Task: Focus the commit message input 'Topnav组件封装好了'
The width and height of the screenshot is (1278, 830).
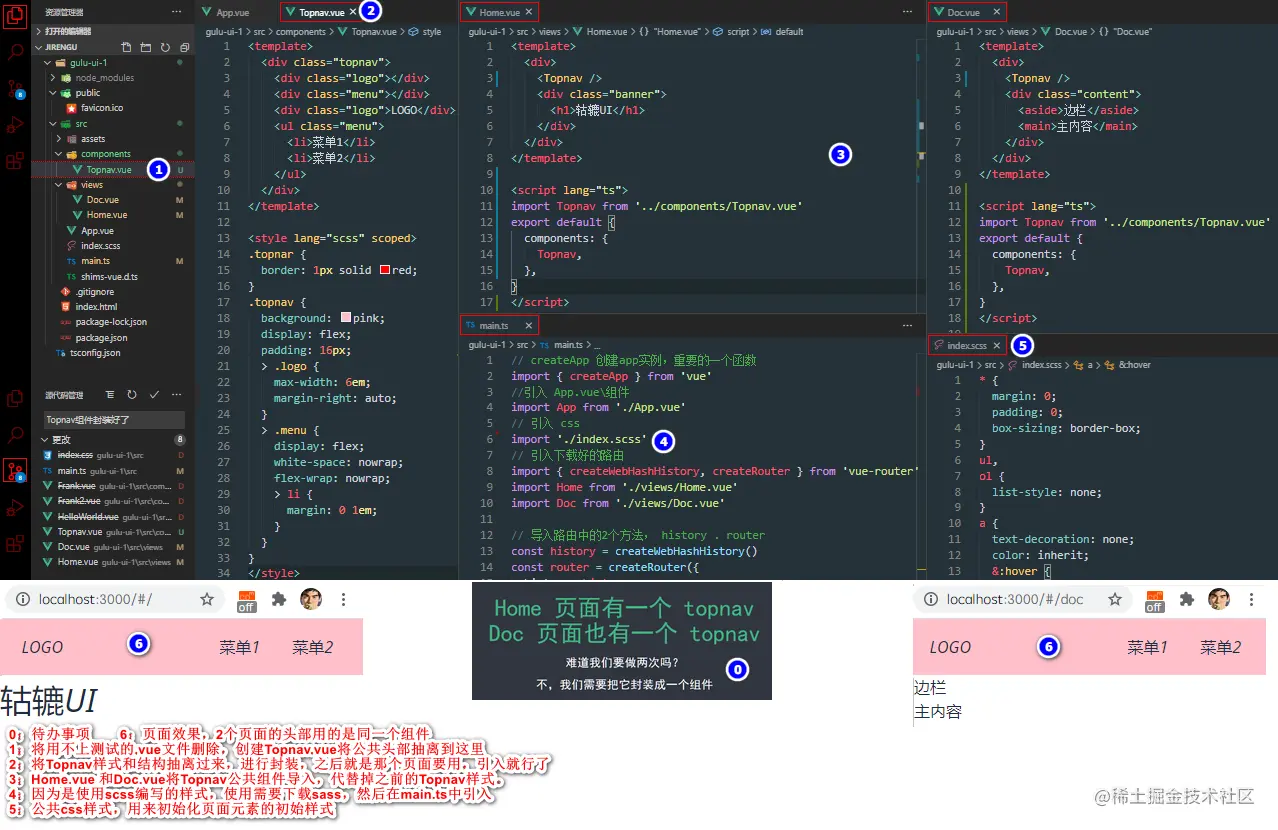Action: click(113, 420)
